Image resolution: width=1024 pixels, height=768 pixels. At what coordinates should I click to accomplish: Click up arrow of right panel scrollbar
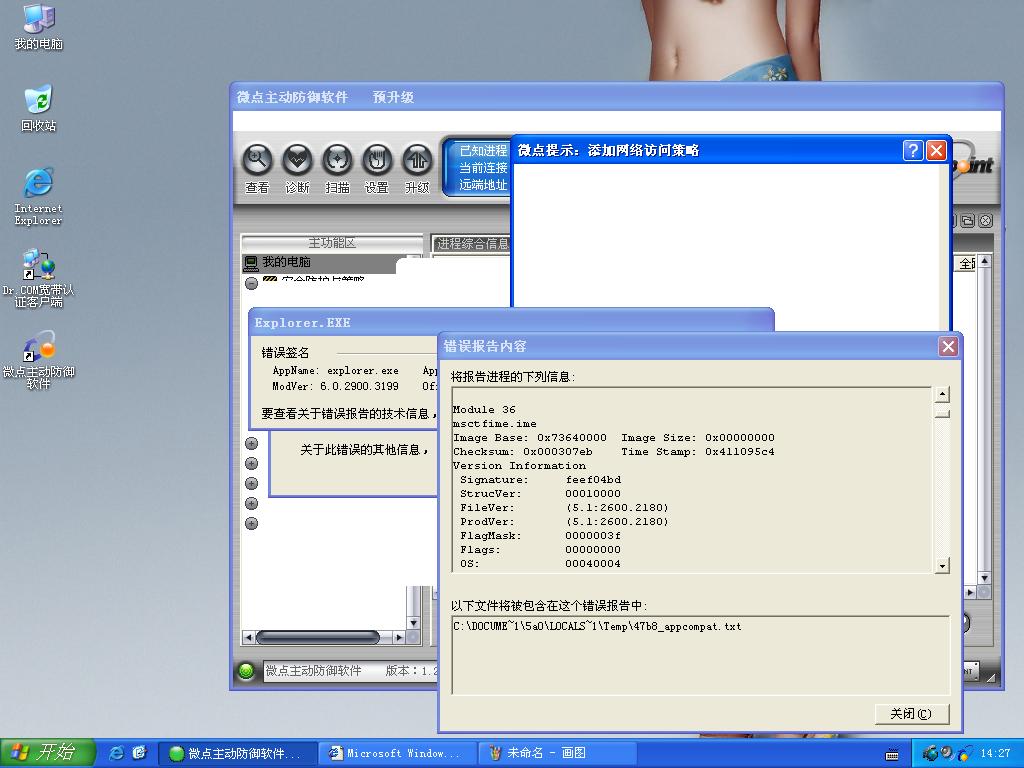tap(985, 261)
